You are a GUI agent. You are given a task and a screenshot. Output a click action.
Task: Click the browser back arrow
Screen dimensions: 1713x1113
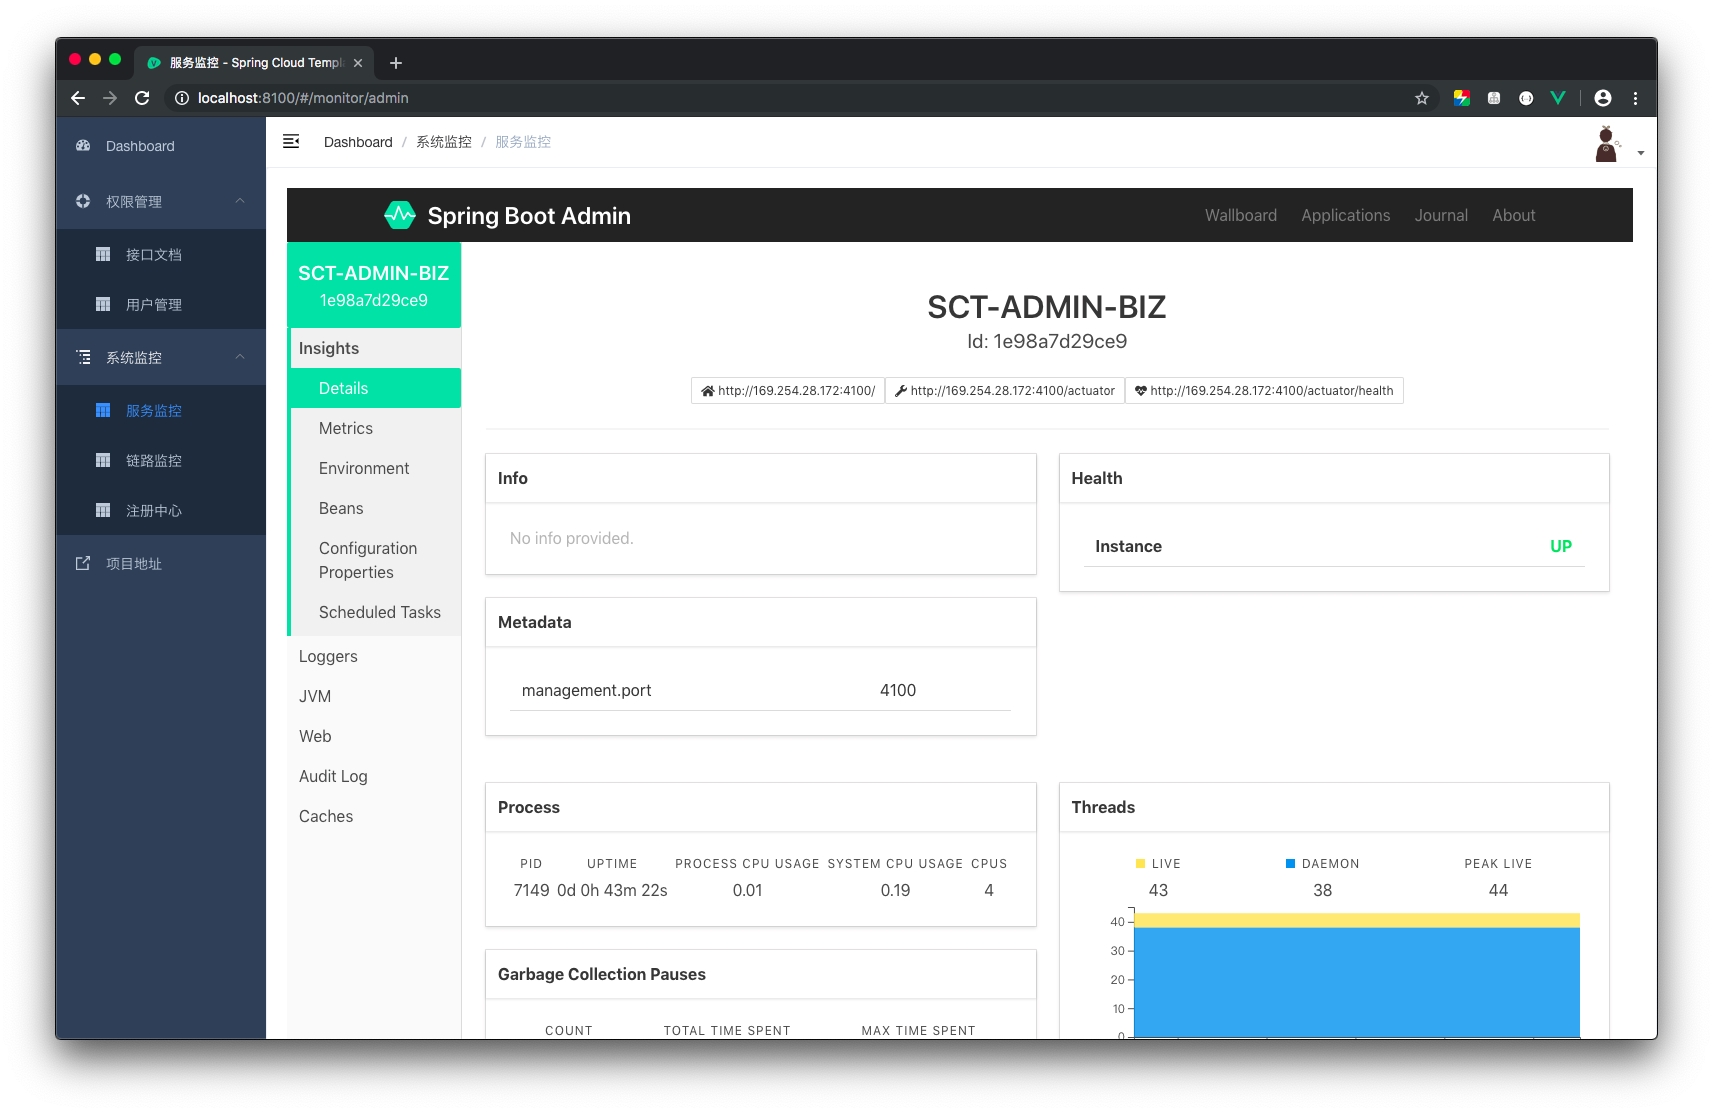78,98
